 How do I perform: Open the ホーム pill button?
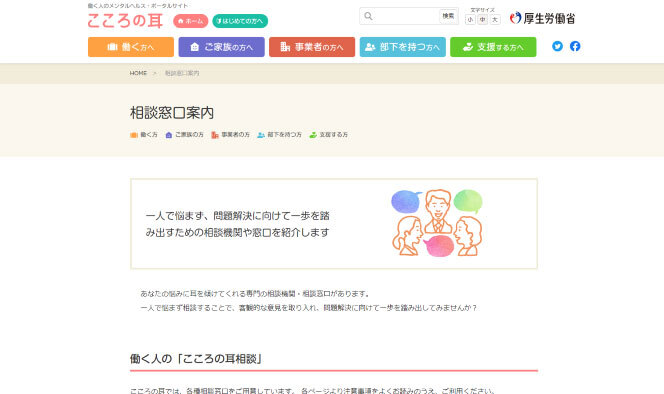[191, 21]
